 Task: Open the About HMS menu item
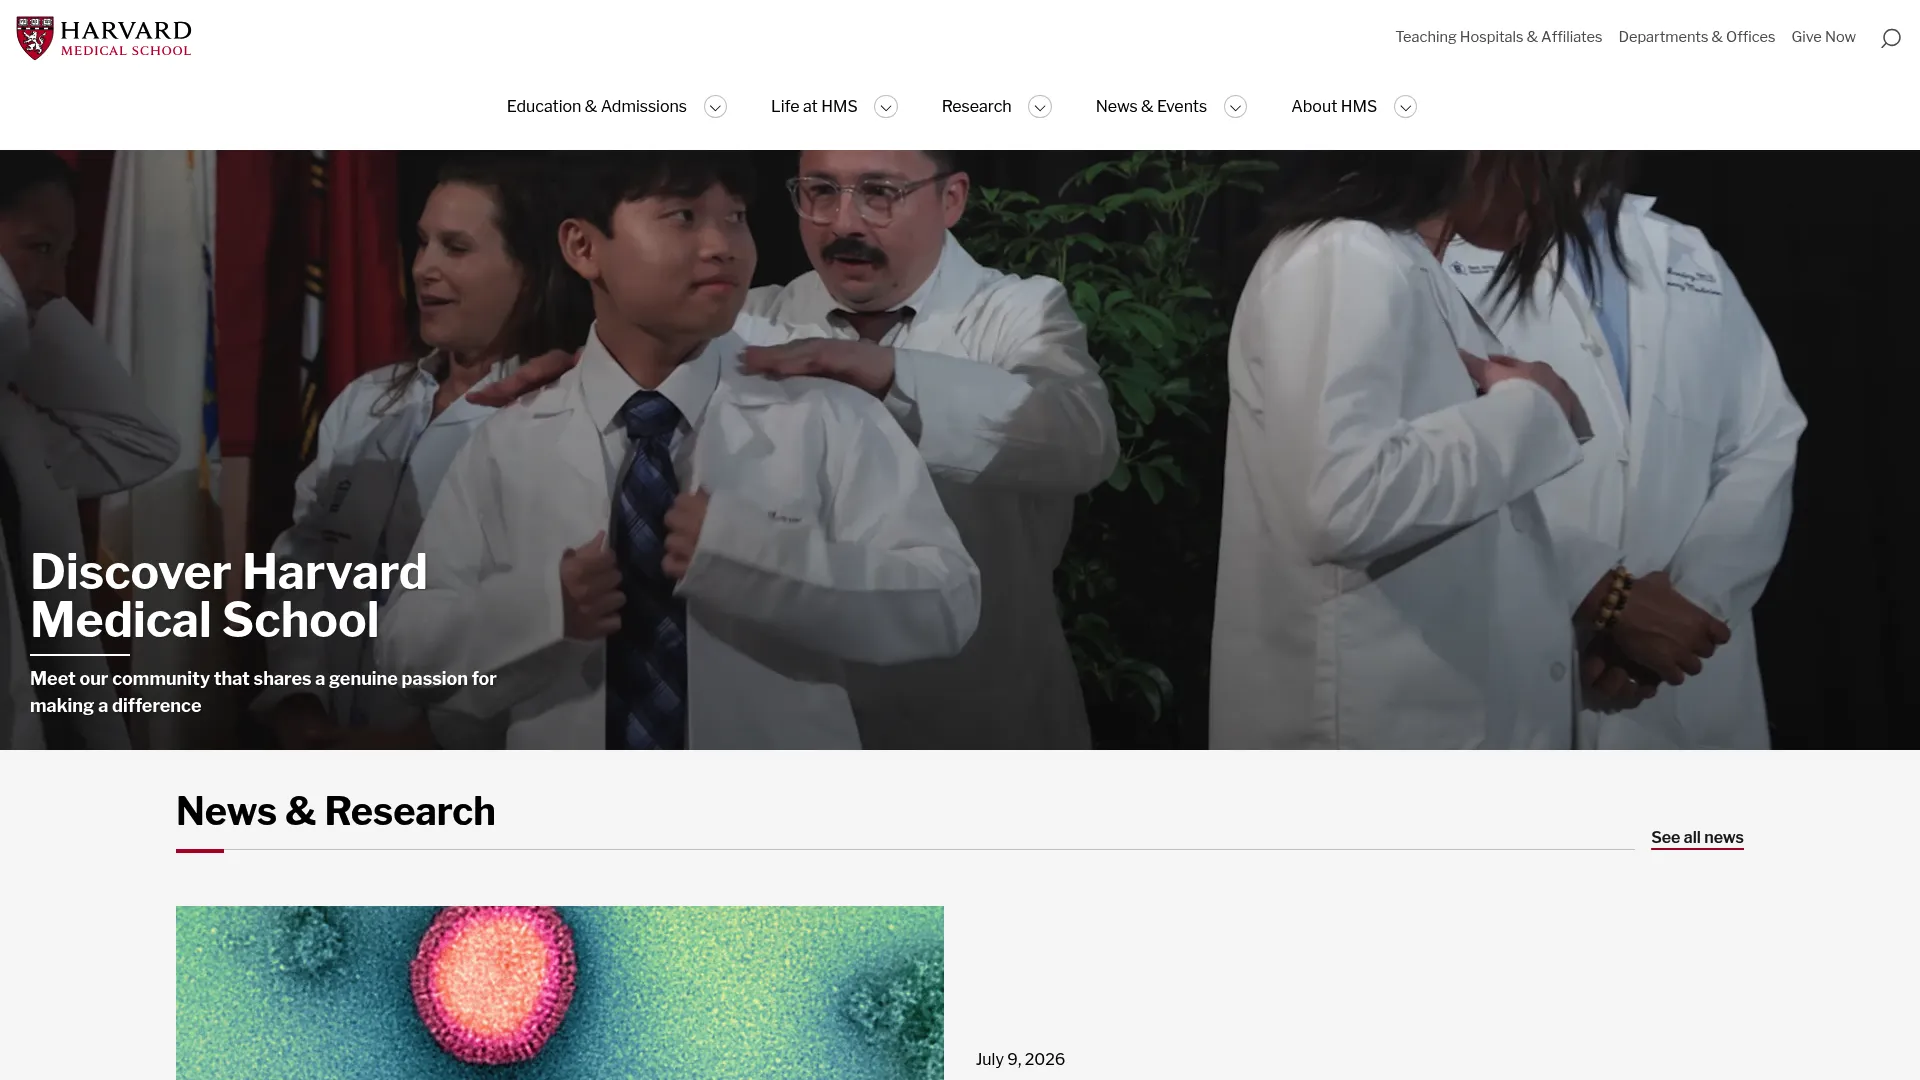click(x=1334, y=106)
